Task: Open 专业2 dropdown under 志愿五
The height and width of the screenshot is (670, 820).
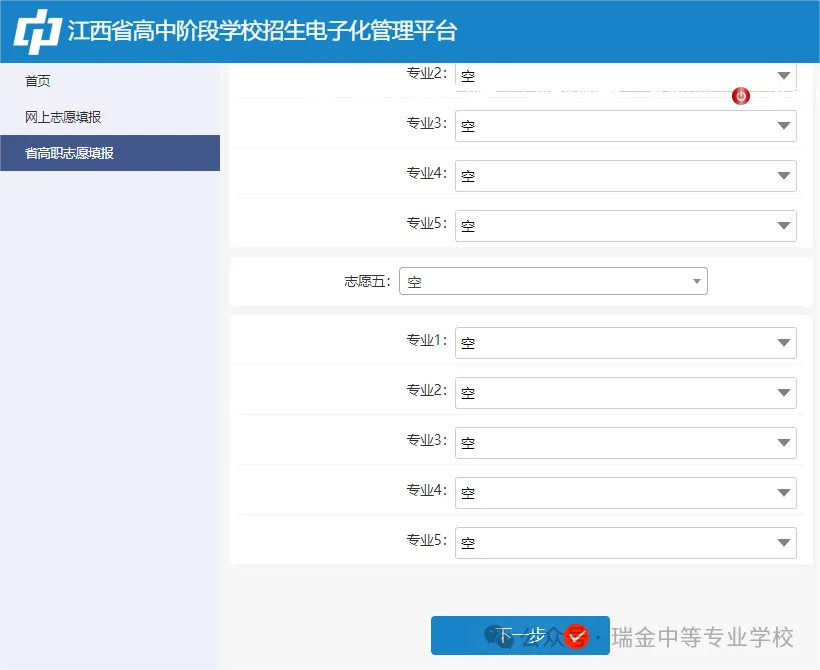Action: click(626, 393)
